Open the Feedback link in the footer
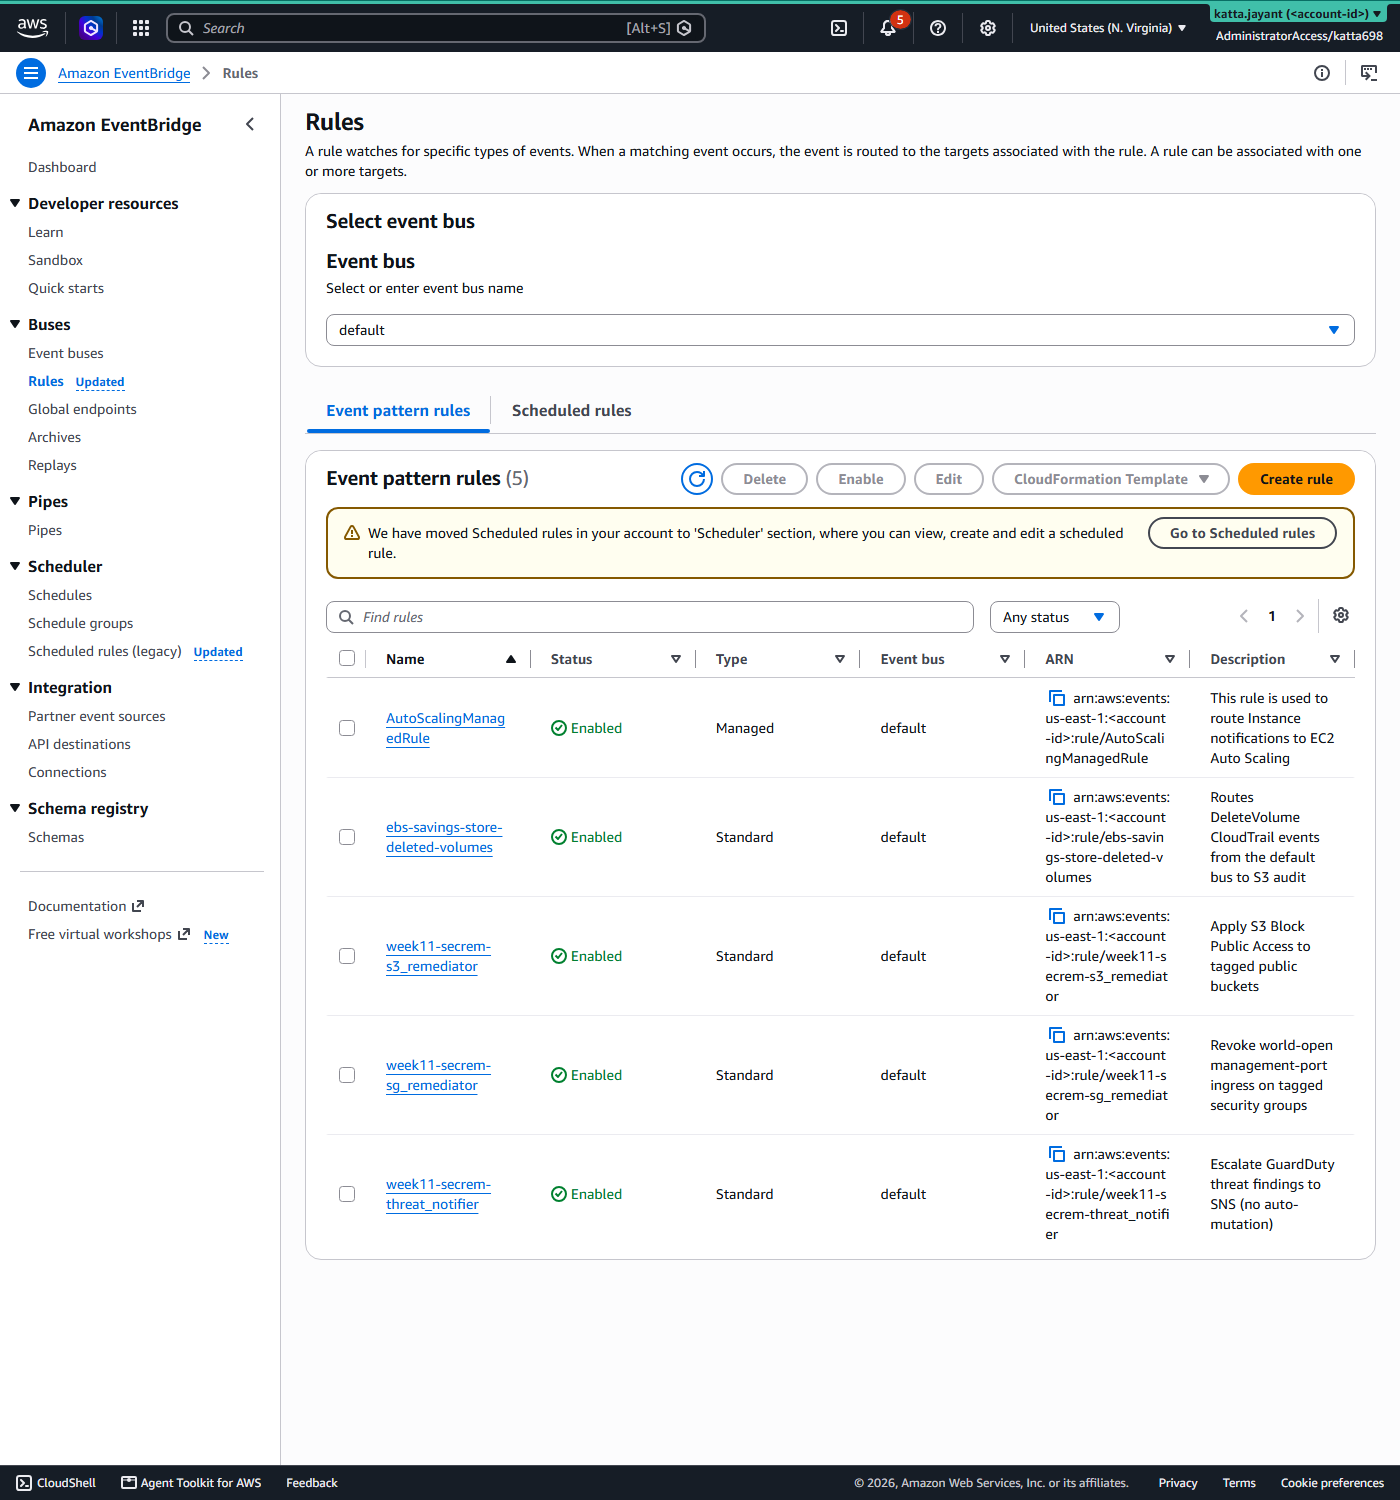 (312, 1483)
